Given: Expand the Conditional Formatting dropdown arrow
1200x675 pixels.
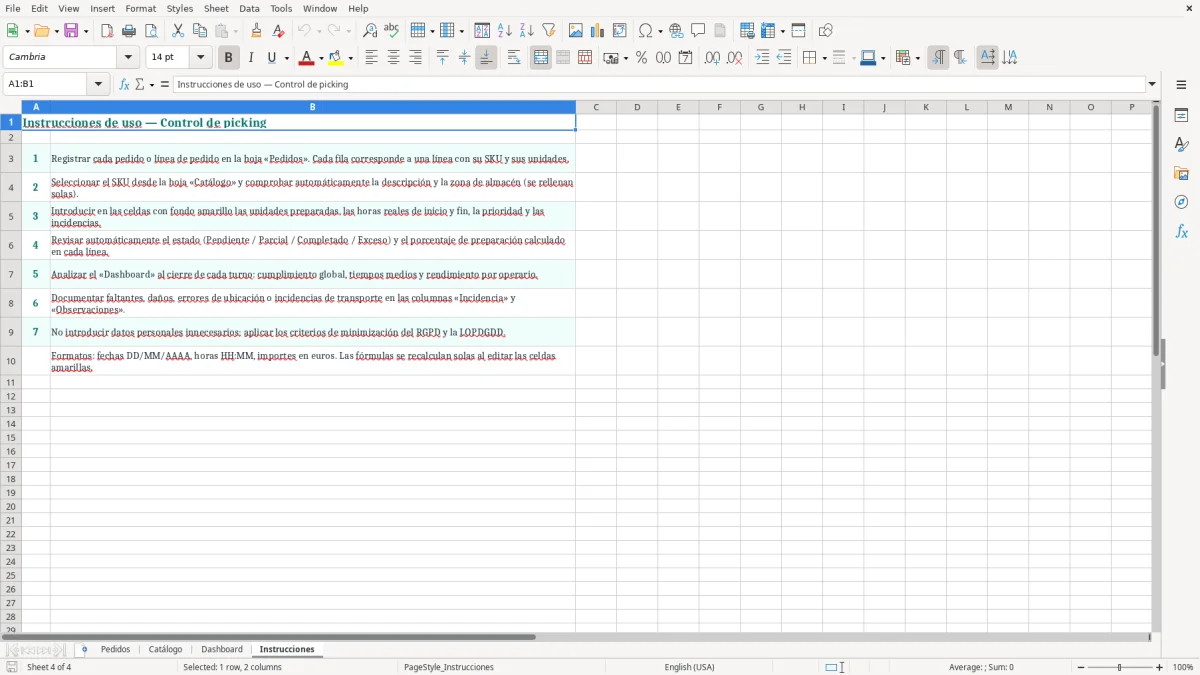Looking at the screenshot, I should (917, 58).
